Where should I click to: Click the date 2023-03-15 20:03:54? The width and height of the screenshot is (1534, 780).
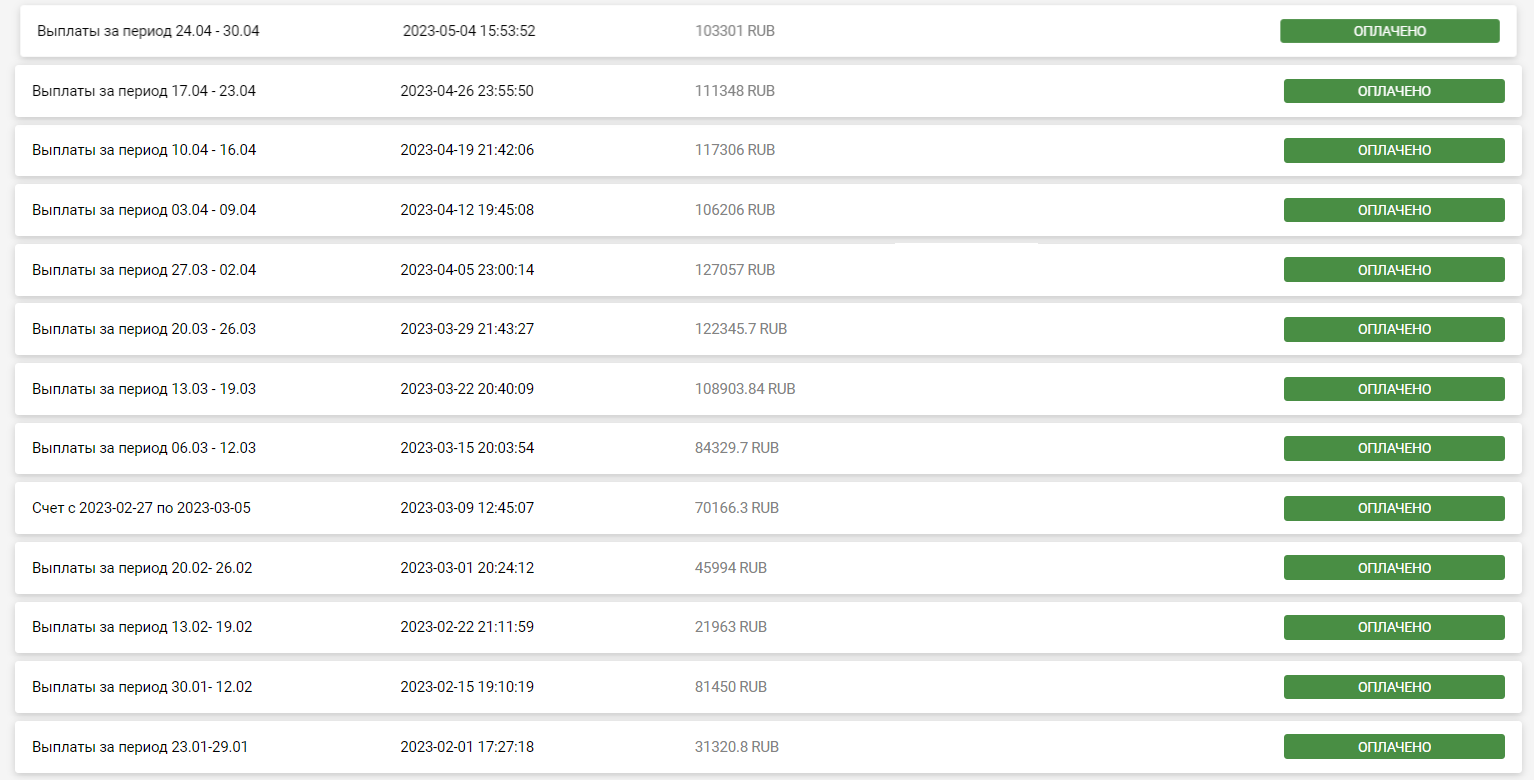coord(467,448)
